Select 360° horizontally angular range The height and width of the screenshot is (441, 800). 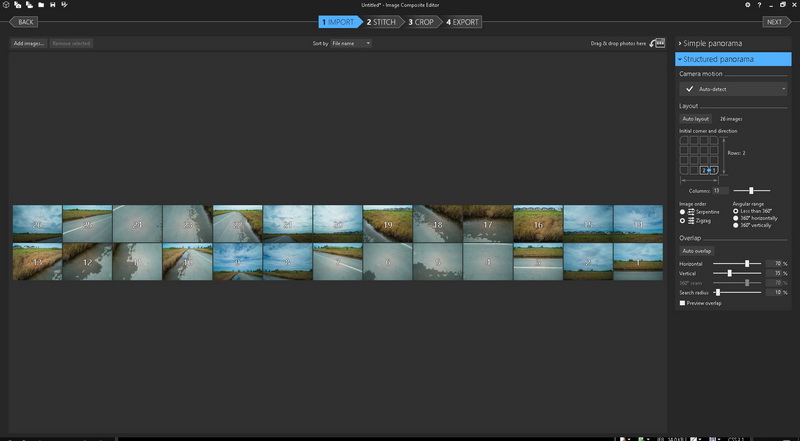pyautogui.click(x=736, y=218)
